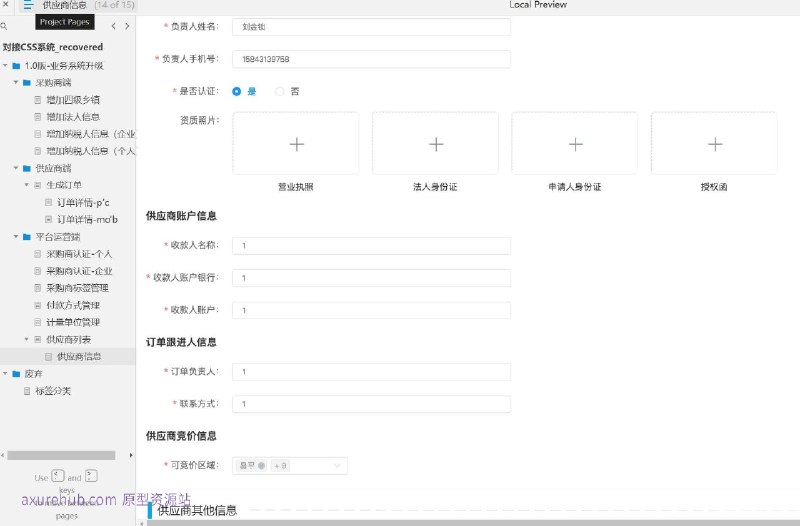Open the 可竞价区域 dropdown arrow
Screen dimensions: 800x526
pos(337,465)
